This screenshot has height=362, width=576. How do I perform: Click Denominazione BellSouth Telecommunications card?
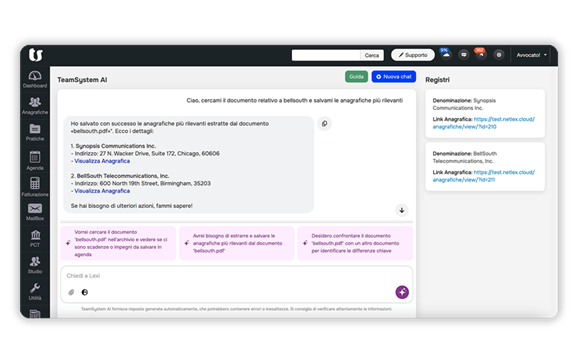click(485, 166)
